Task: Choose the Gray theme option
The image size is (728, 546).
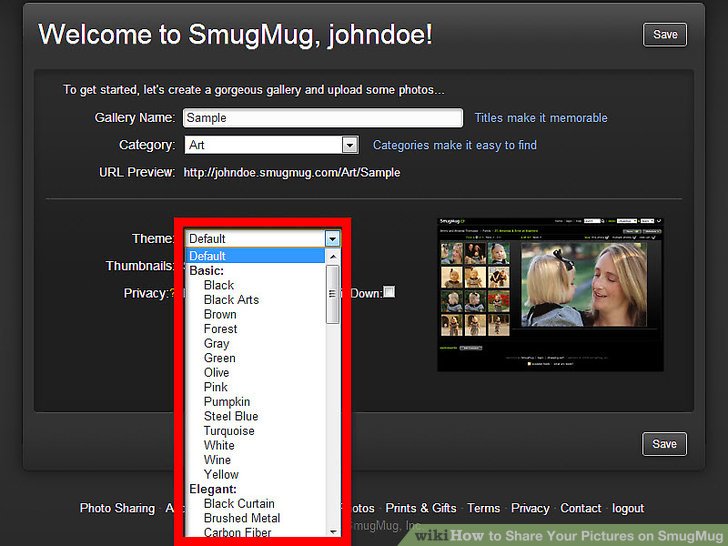Action: (x=216, y=344)
